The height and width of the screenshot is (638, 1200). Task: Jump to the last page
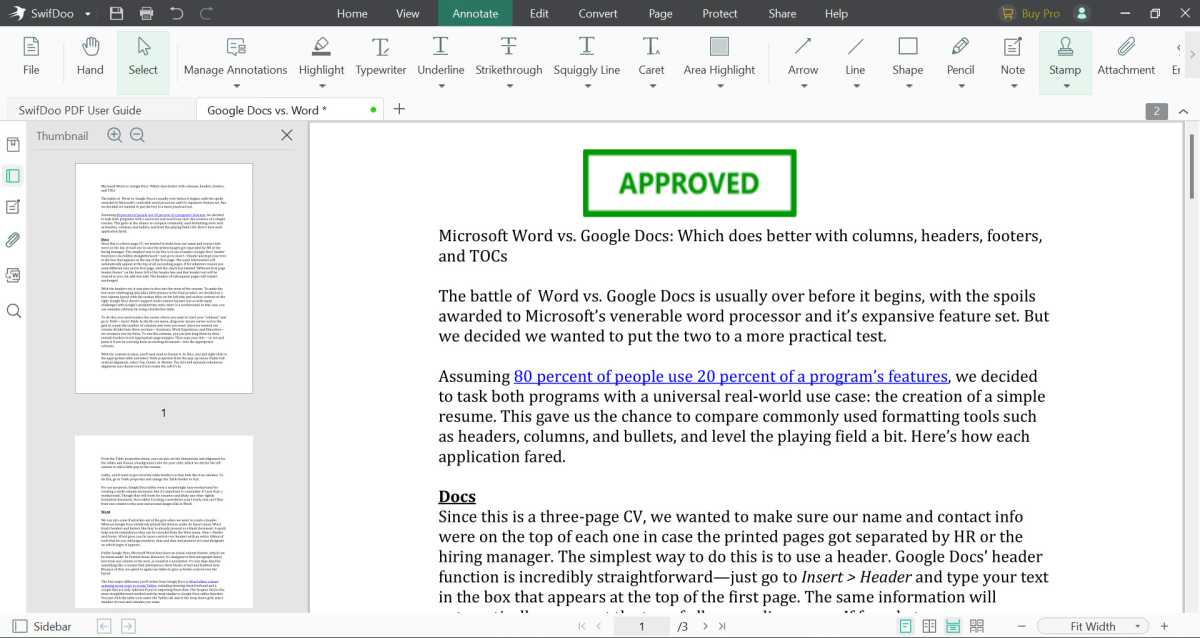tap(723, 626)
